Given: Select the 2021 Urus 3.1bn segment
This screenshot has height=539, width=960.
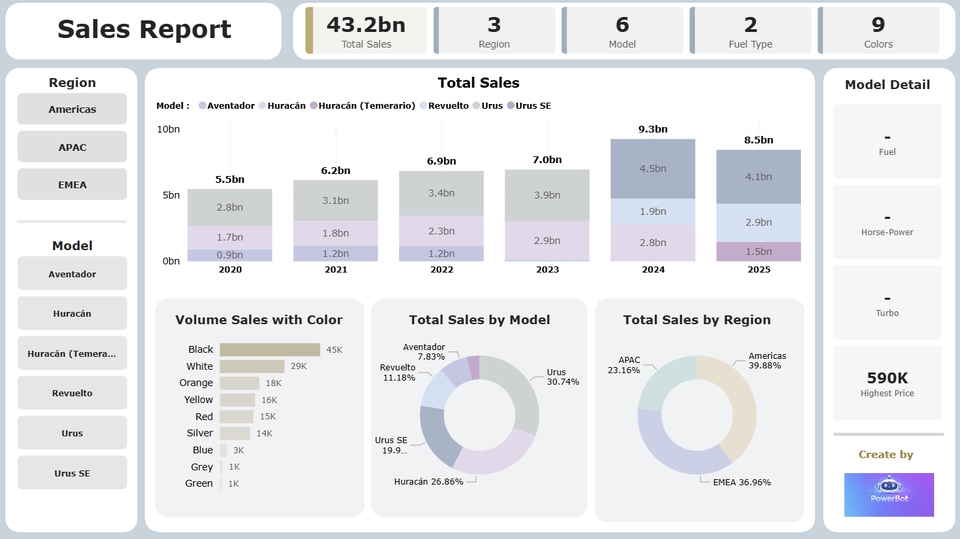Looking at the screenshot, I should pos(336,200).
